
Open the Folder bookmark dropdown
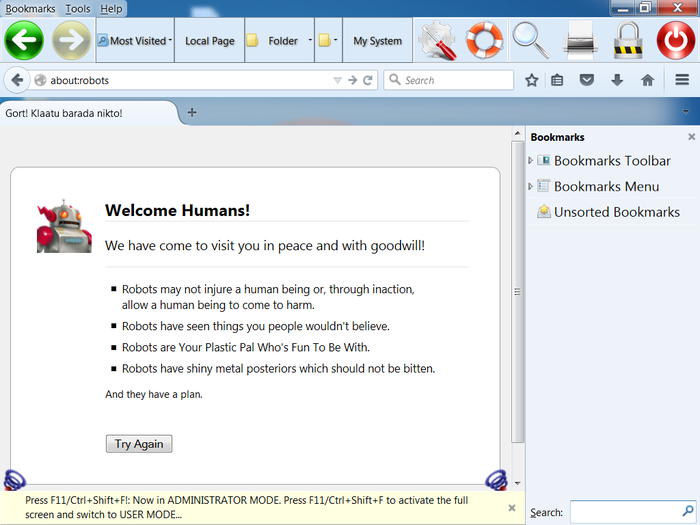[x=279, y=41]
